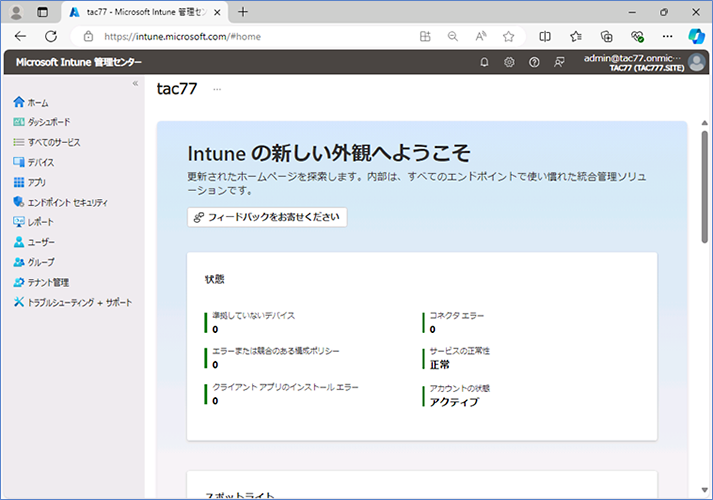Open 準拠していないデバイス status
Viewport: 713px width, 500px height.
coord(254,322)
